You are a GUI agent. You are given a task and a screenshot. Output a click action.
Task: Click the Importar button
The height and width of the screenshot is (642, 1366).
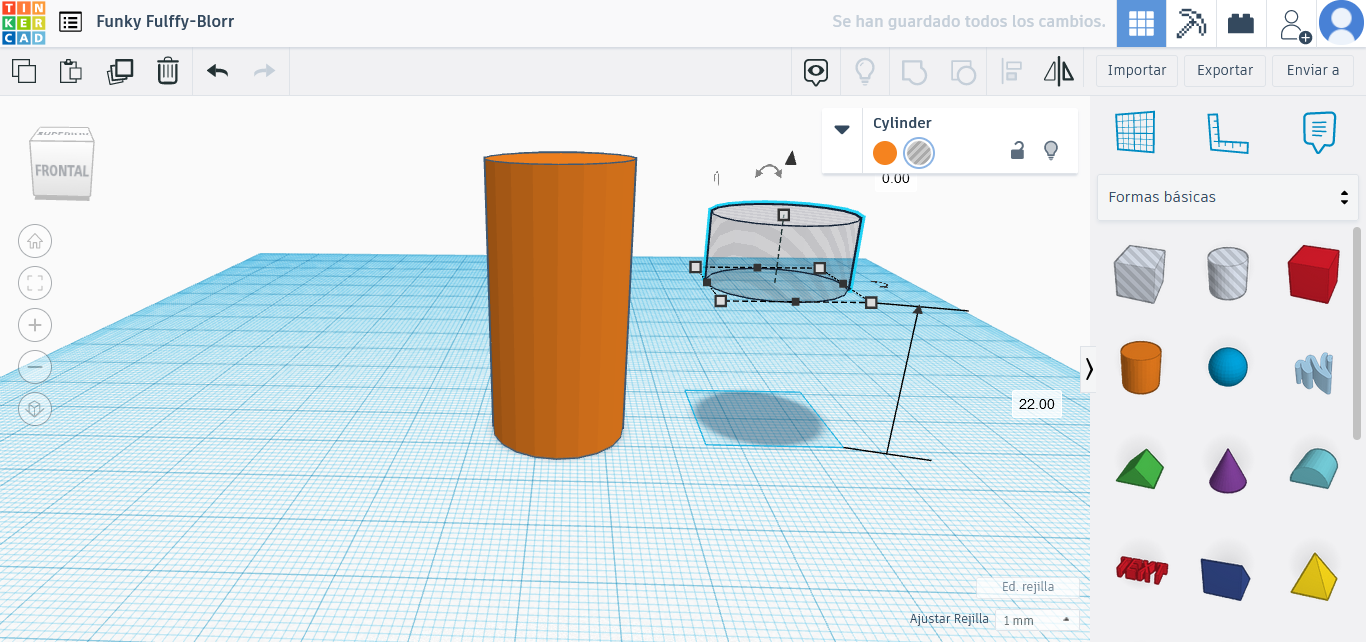click(1137, 71)
